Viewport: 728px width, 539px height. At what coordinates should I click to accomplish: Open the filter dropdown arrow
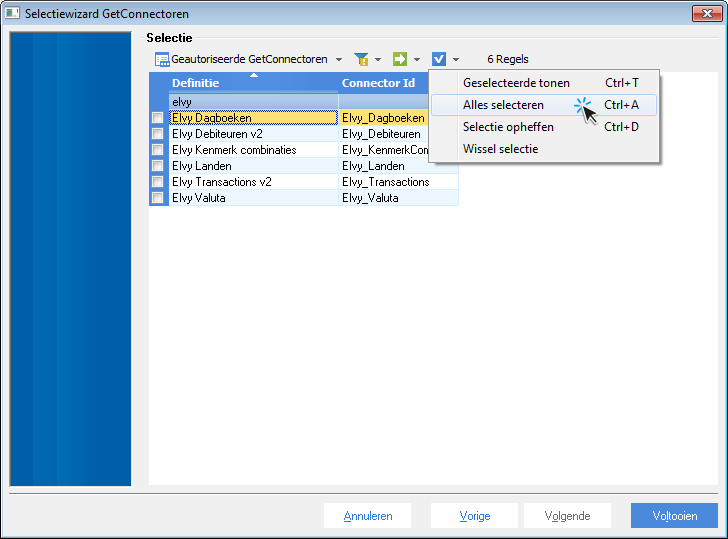click(378, 60)
